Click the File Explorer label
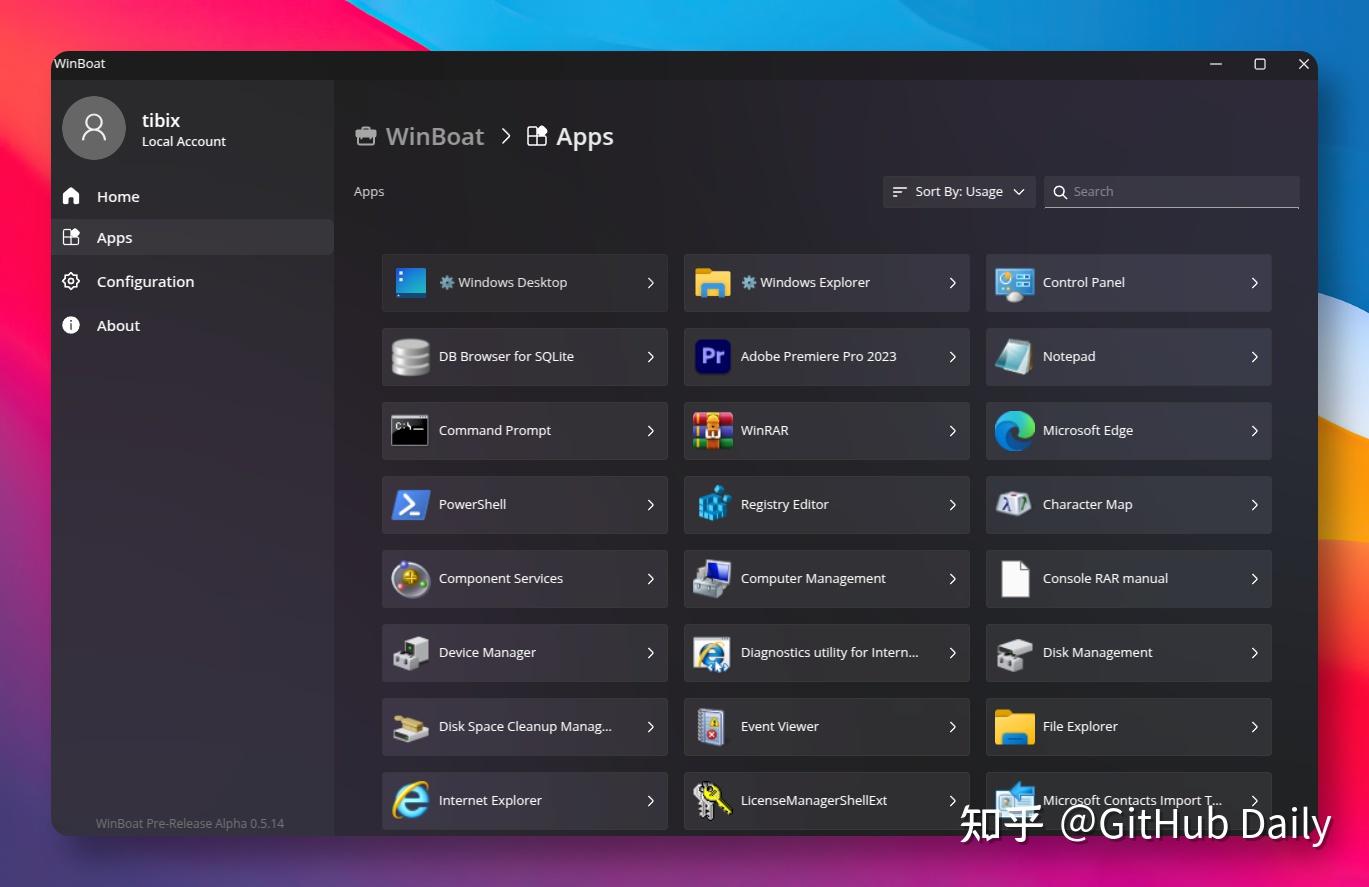 [1080, 727]
